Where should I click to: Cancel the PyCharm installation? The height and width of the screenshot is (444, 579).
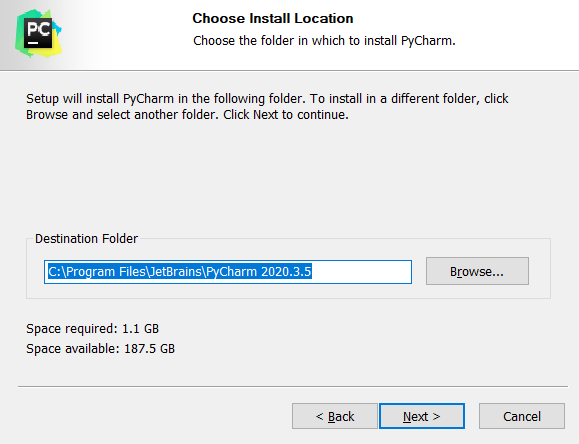click(522, 416)
